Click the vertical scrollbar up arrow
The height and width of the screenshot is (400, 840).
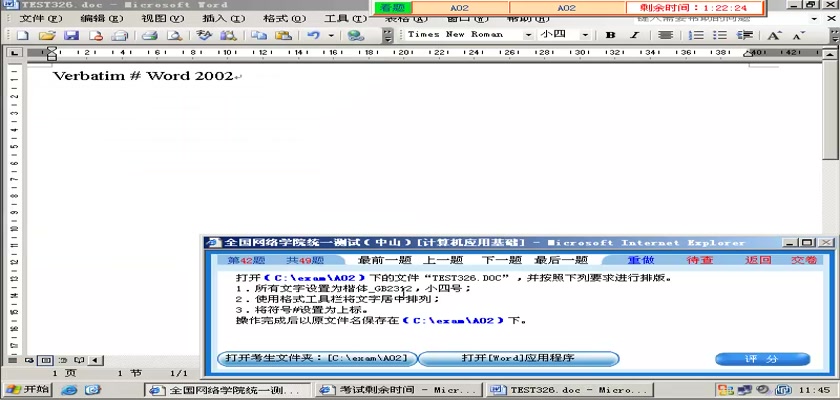(x=830, y=54)
